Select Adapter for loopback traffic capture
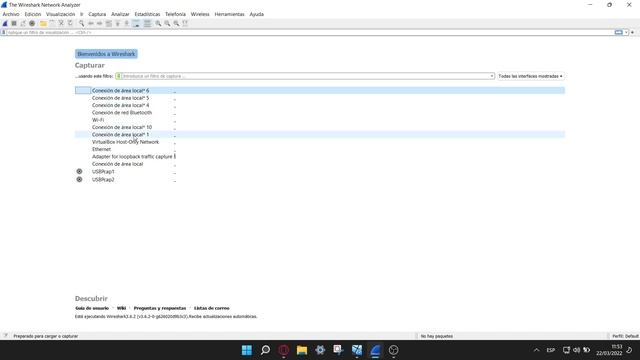The image size is (640, 360). point(320,157)
